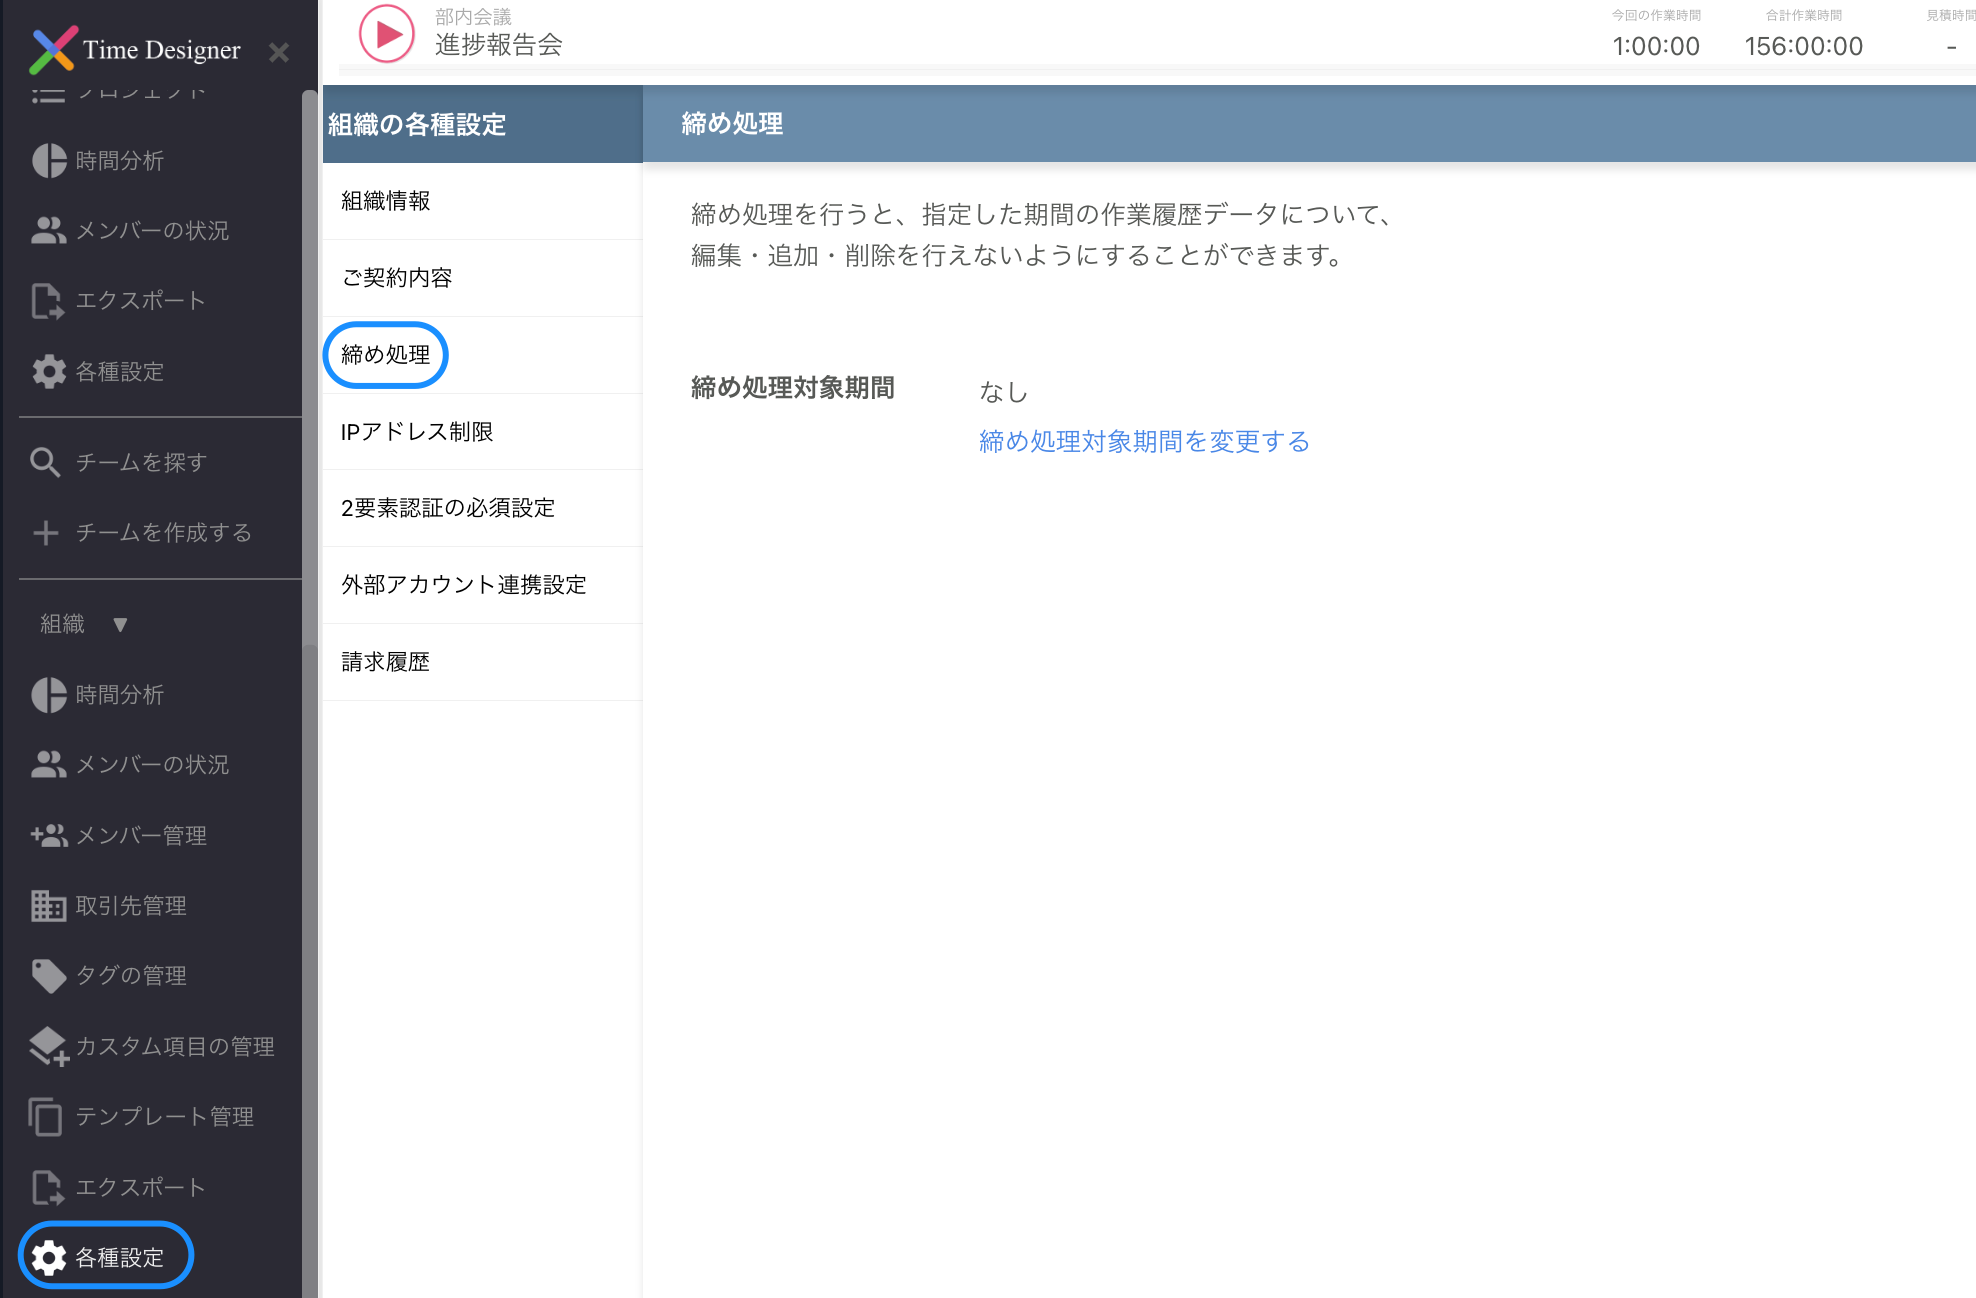The width and height of the screenshot is (1976, 1298).
Task: Click the エクスポート export icon
Action: point(47,300)
